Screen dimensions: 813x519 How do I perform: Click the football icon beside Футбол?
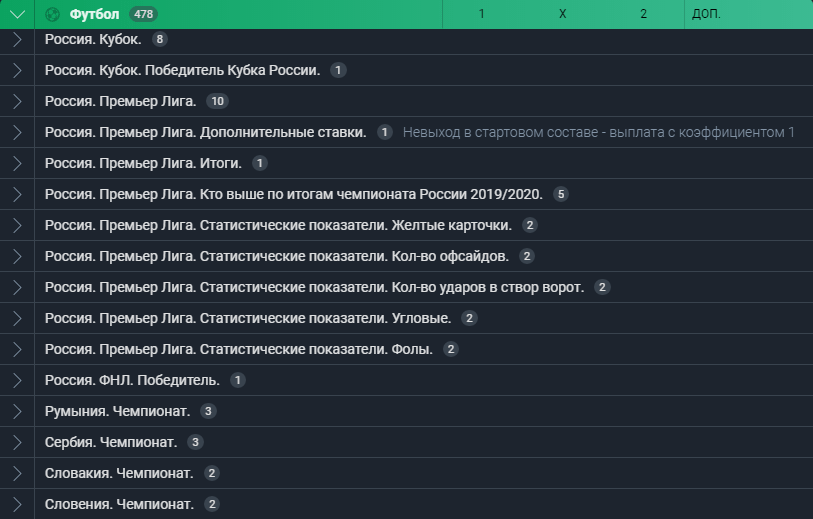coord(52,15)
